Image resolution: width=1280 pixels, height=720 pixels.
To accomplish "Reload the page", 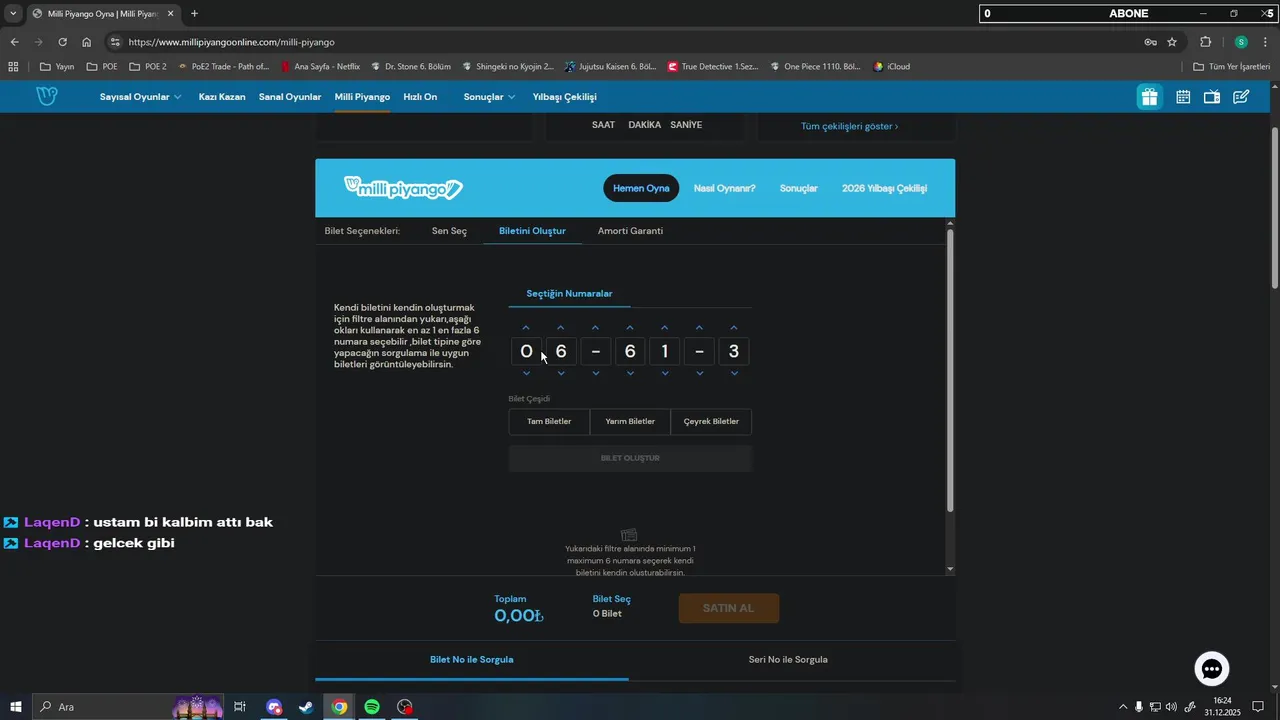I will [62, 42].
